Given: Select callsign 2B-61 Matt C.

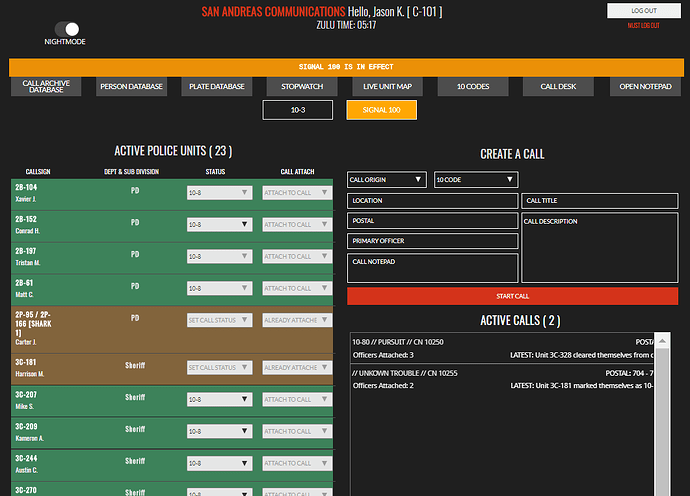Looking at the screenshot, I should pyautogui.click(x=25, y=288).
